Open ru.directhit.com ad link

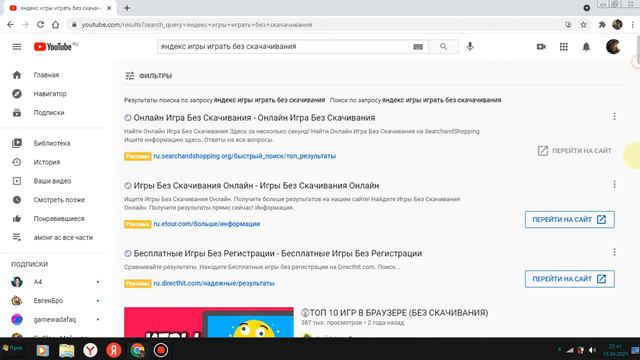[x=214, y=283]
